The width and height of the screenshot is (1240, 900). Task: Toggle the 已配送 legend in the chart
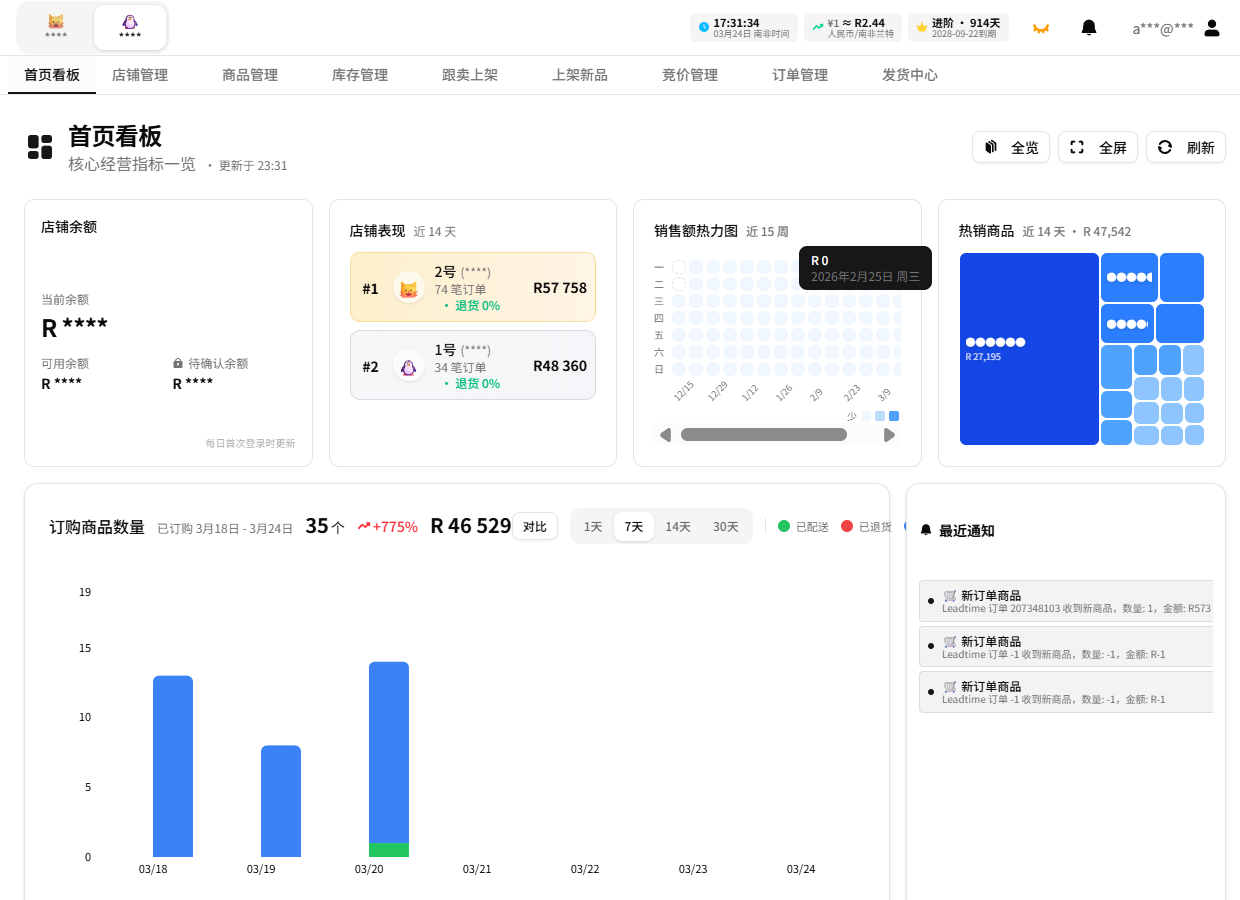tap(804, 527)
